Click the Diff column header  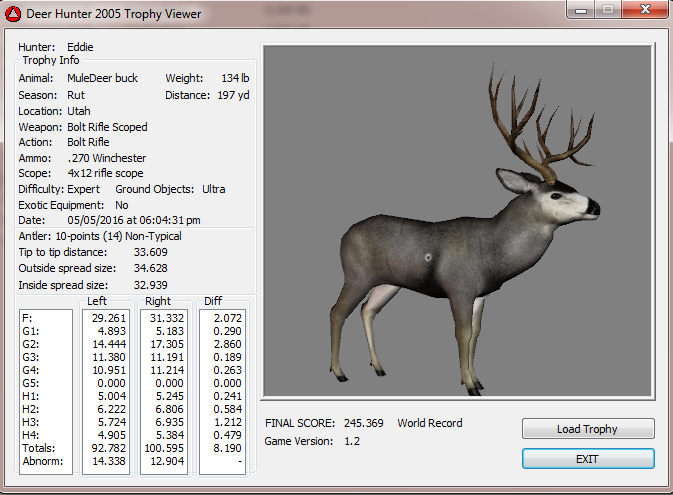213,301
